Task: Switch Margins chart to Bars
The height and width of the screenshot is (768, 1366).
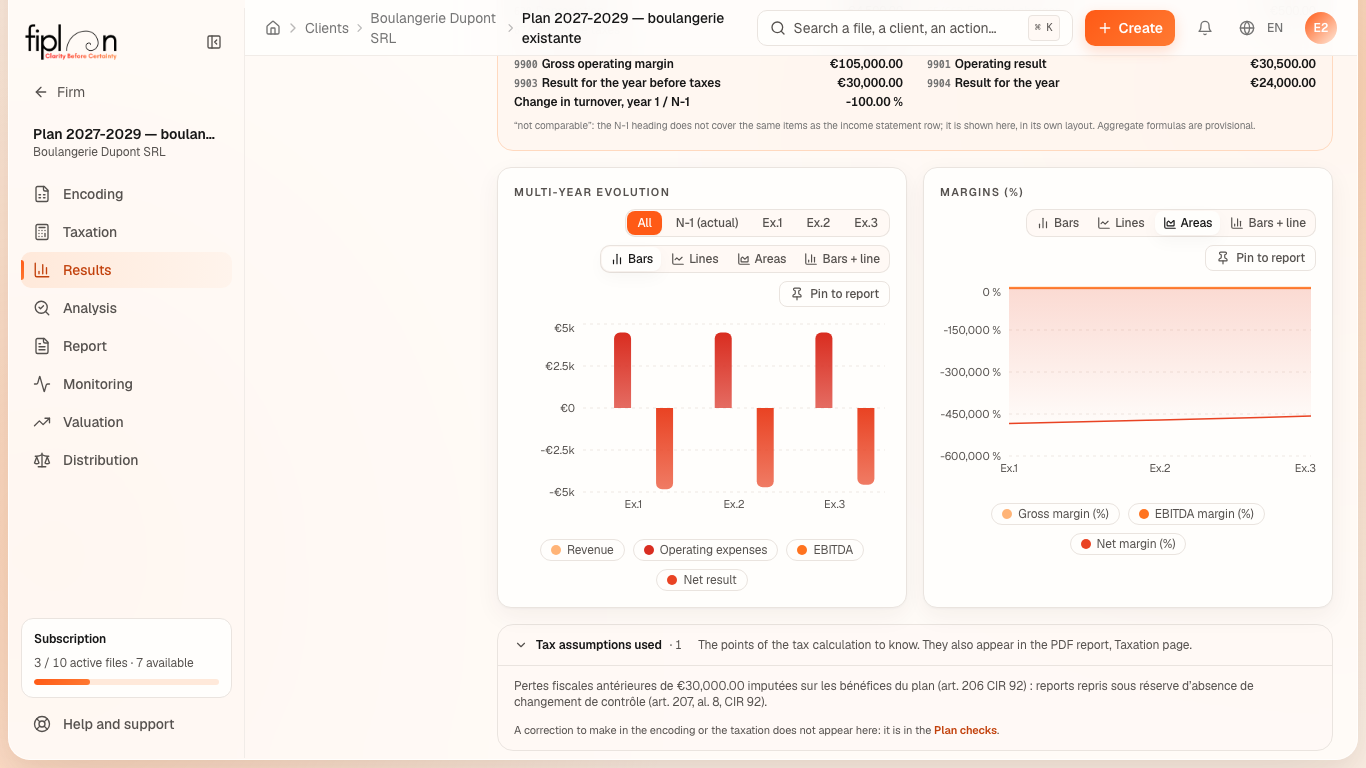Action: 1058,223
